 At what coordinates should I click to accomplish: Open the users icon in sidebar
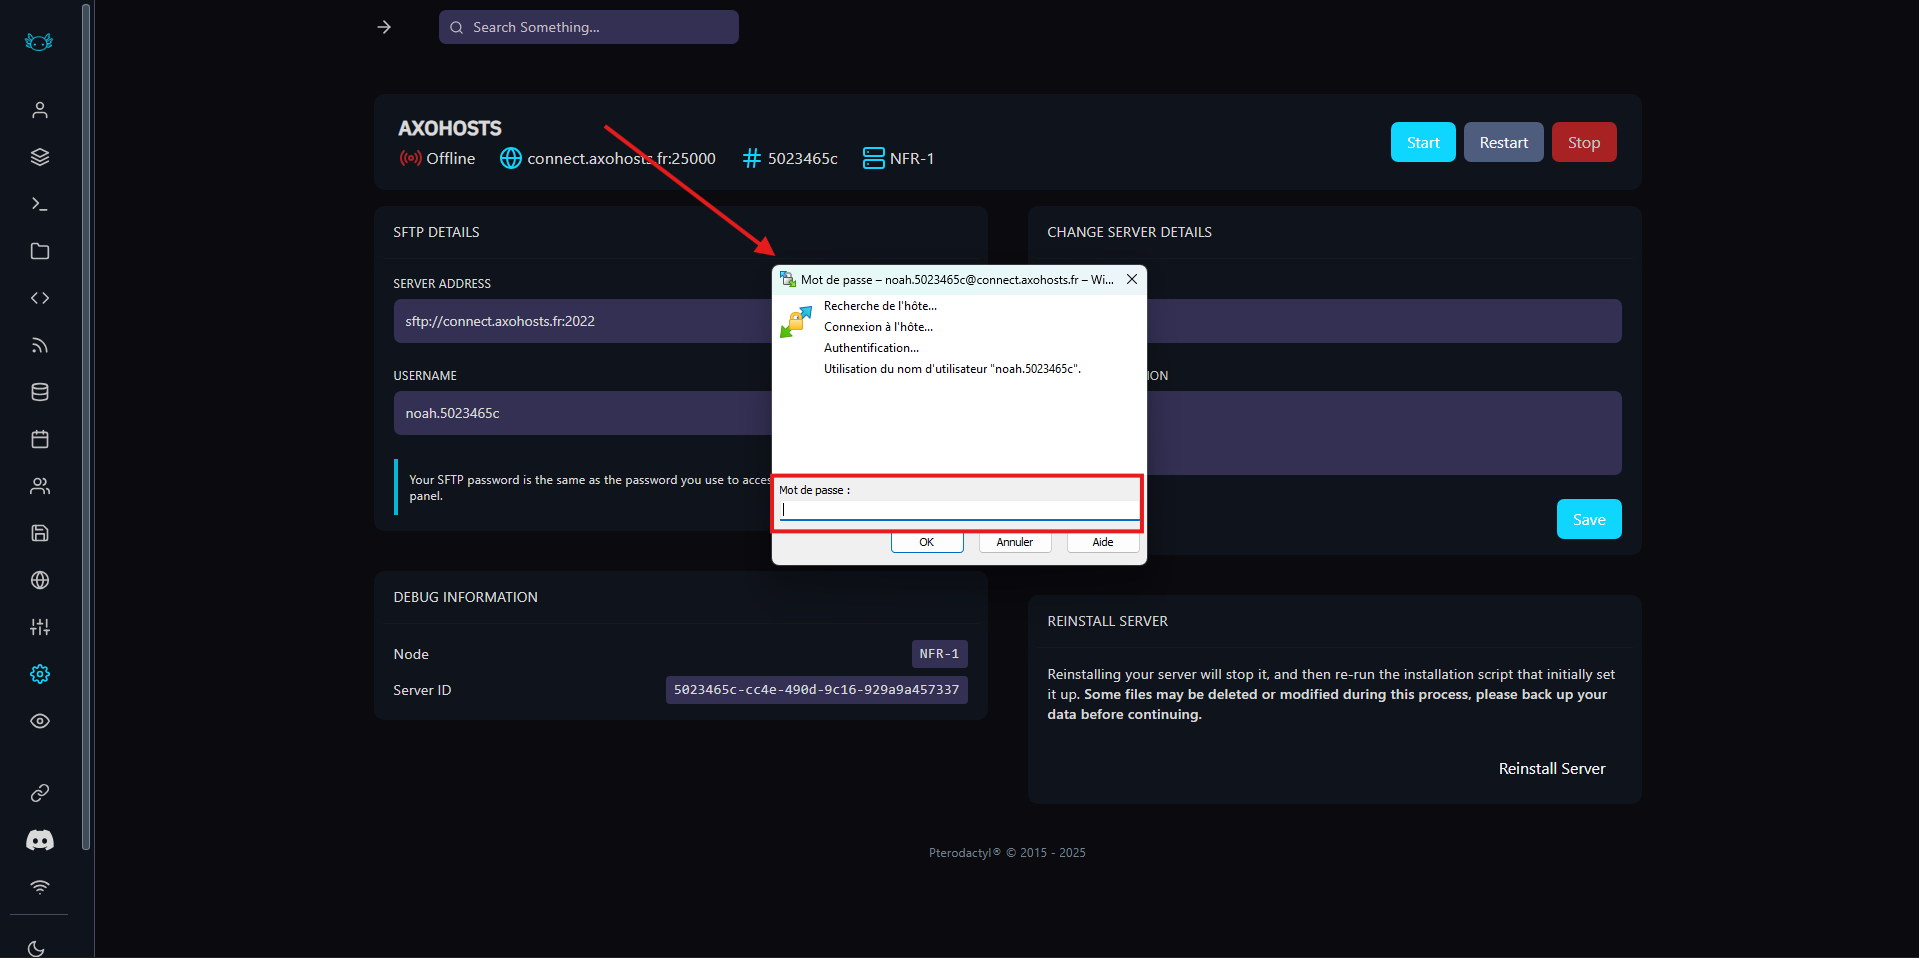(40, 486)
